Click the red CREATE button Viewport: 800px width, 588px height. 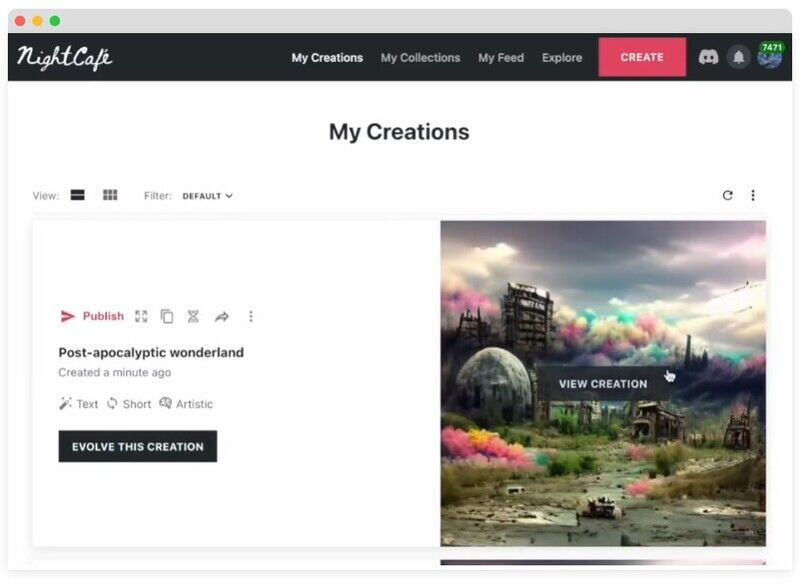pos(642,57)
